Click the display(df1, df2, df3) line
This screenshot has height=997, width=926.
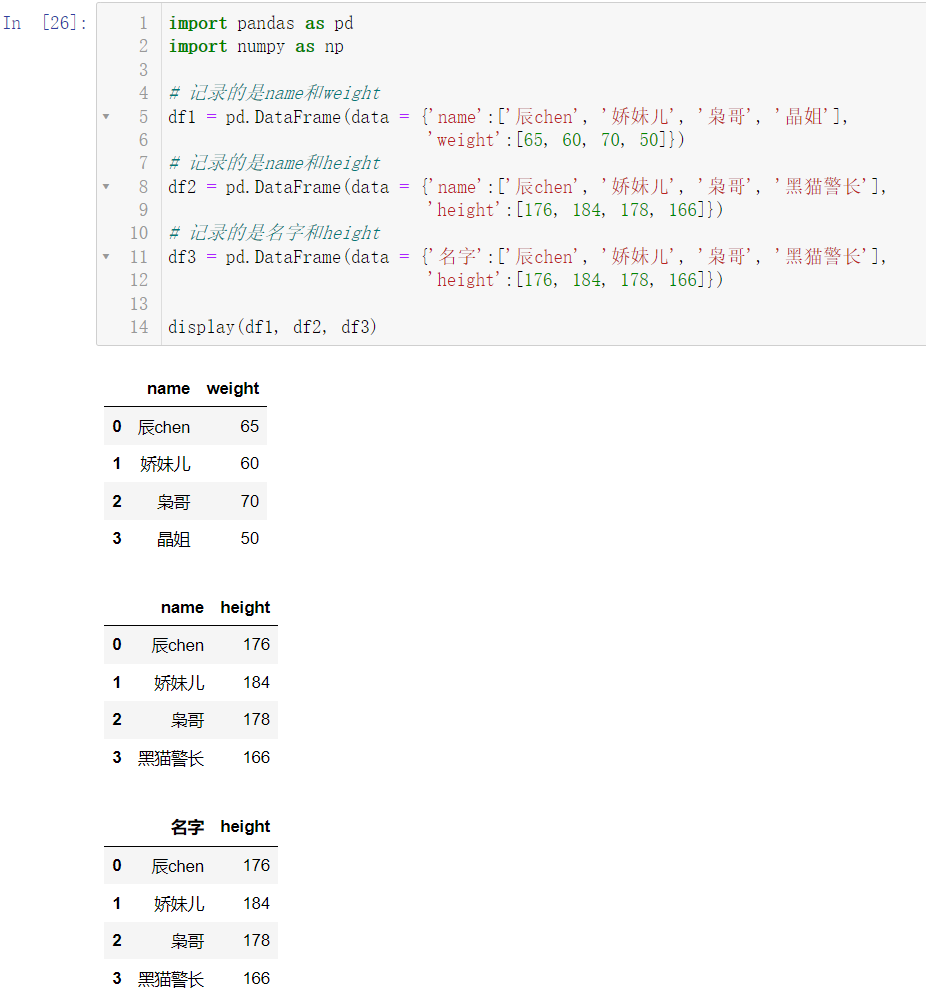(272, 327)
